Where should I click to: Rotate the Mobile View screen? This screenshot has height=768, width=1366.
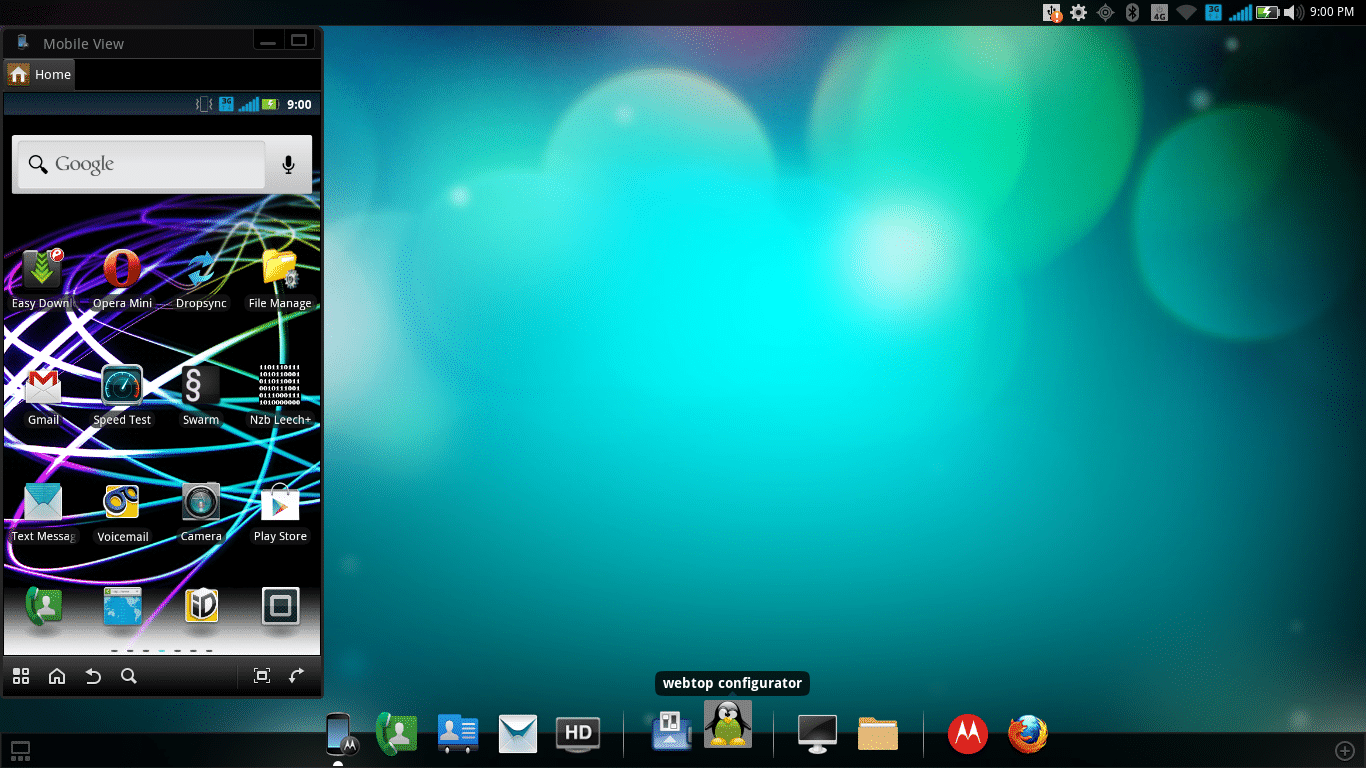click(x=296, y=676)
